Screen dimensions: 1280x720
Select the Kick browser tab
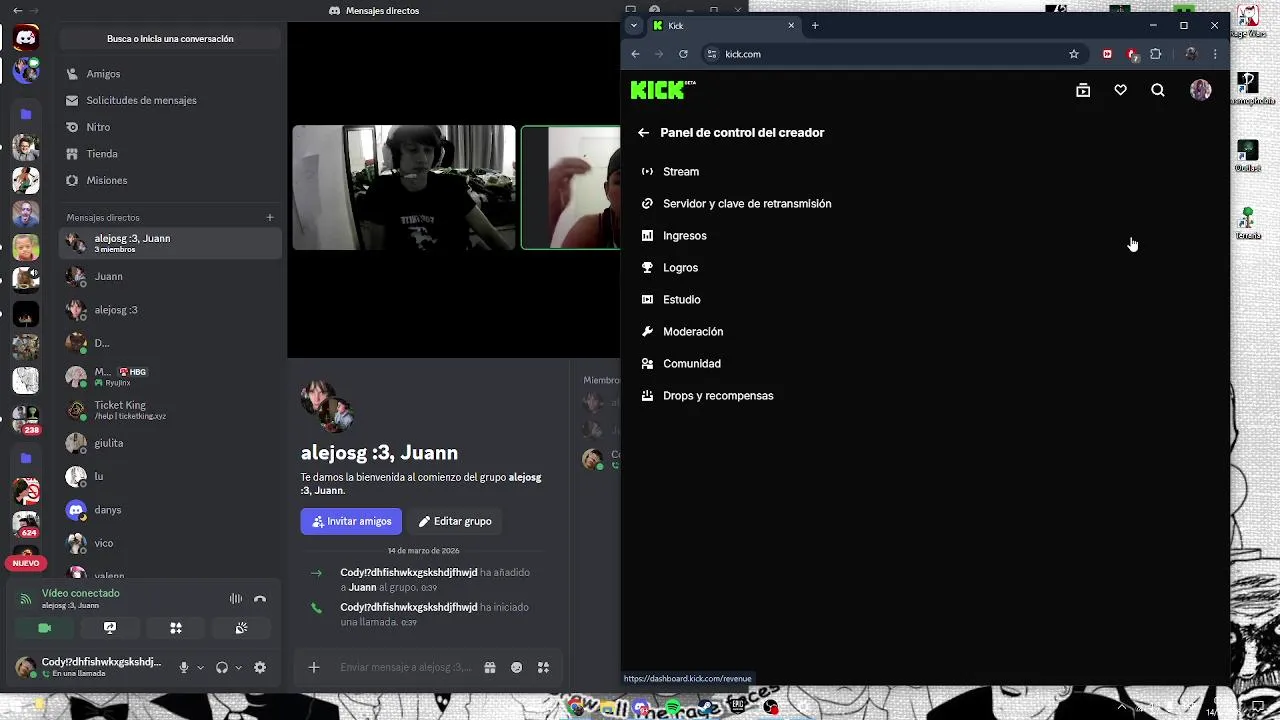[725, 25]
